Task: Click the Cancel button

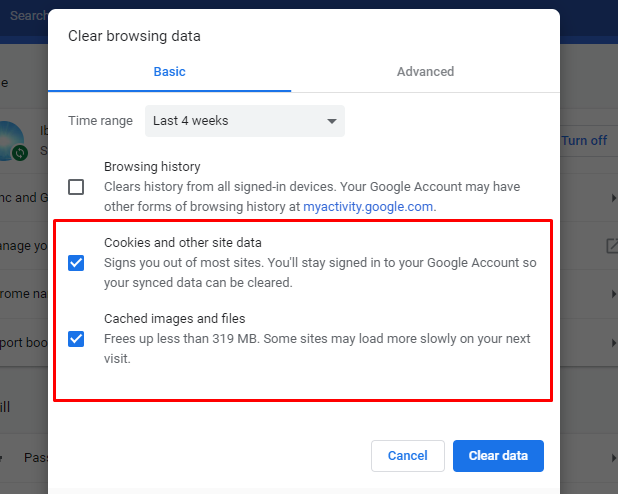Action: click(x=407, y=456)
